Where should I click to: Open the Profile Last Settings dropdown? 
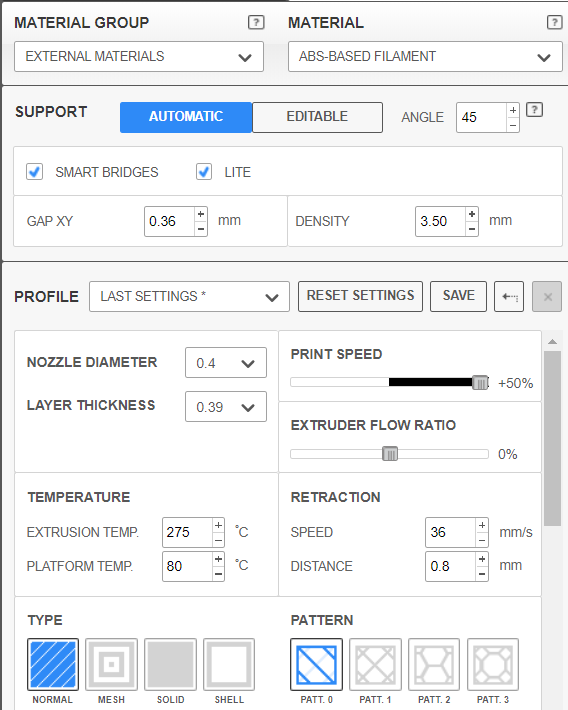[x=189, y=297]
